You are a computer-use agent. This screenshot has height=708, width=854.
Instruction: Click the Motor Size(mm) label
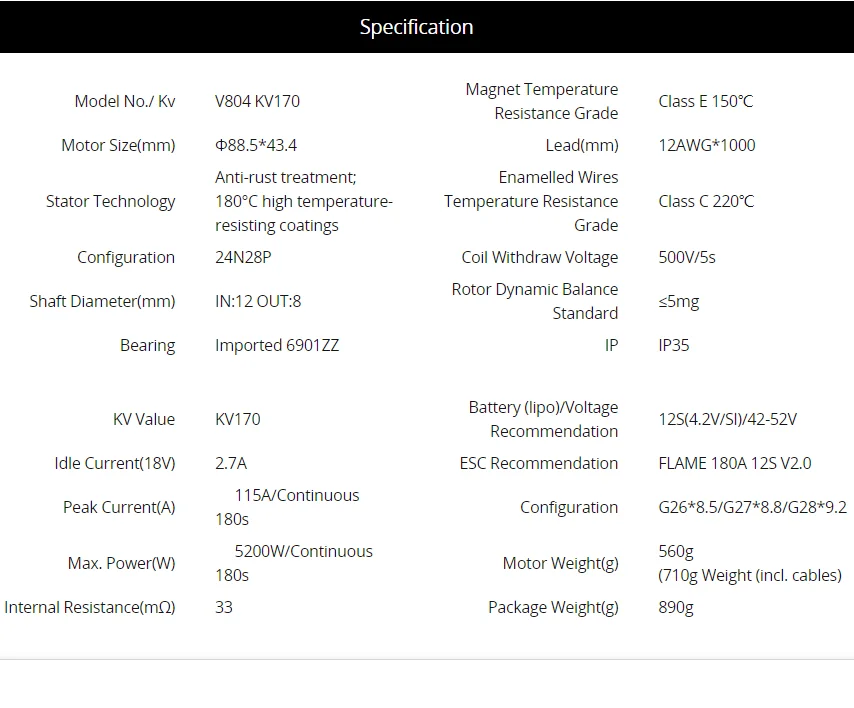pyautogui.click(x=118, y=145)
